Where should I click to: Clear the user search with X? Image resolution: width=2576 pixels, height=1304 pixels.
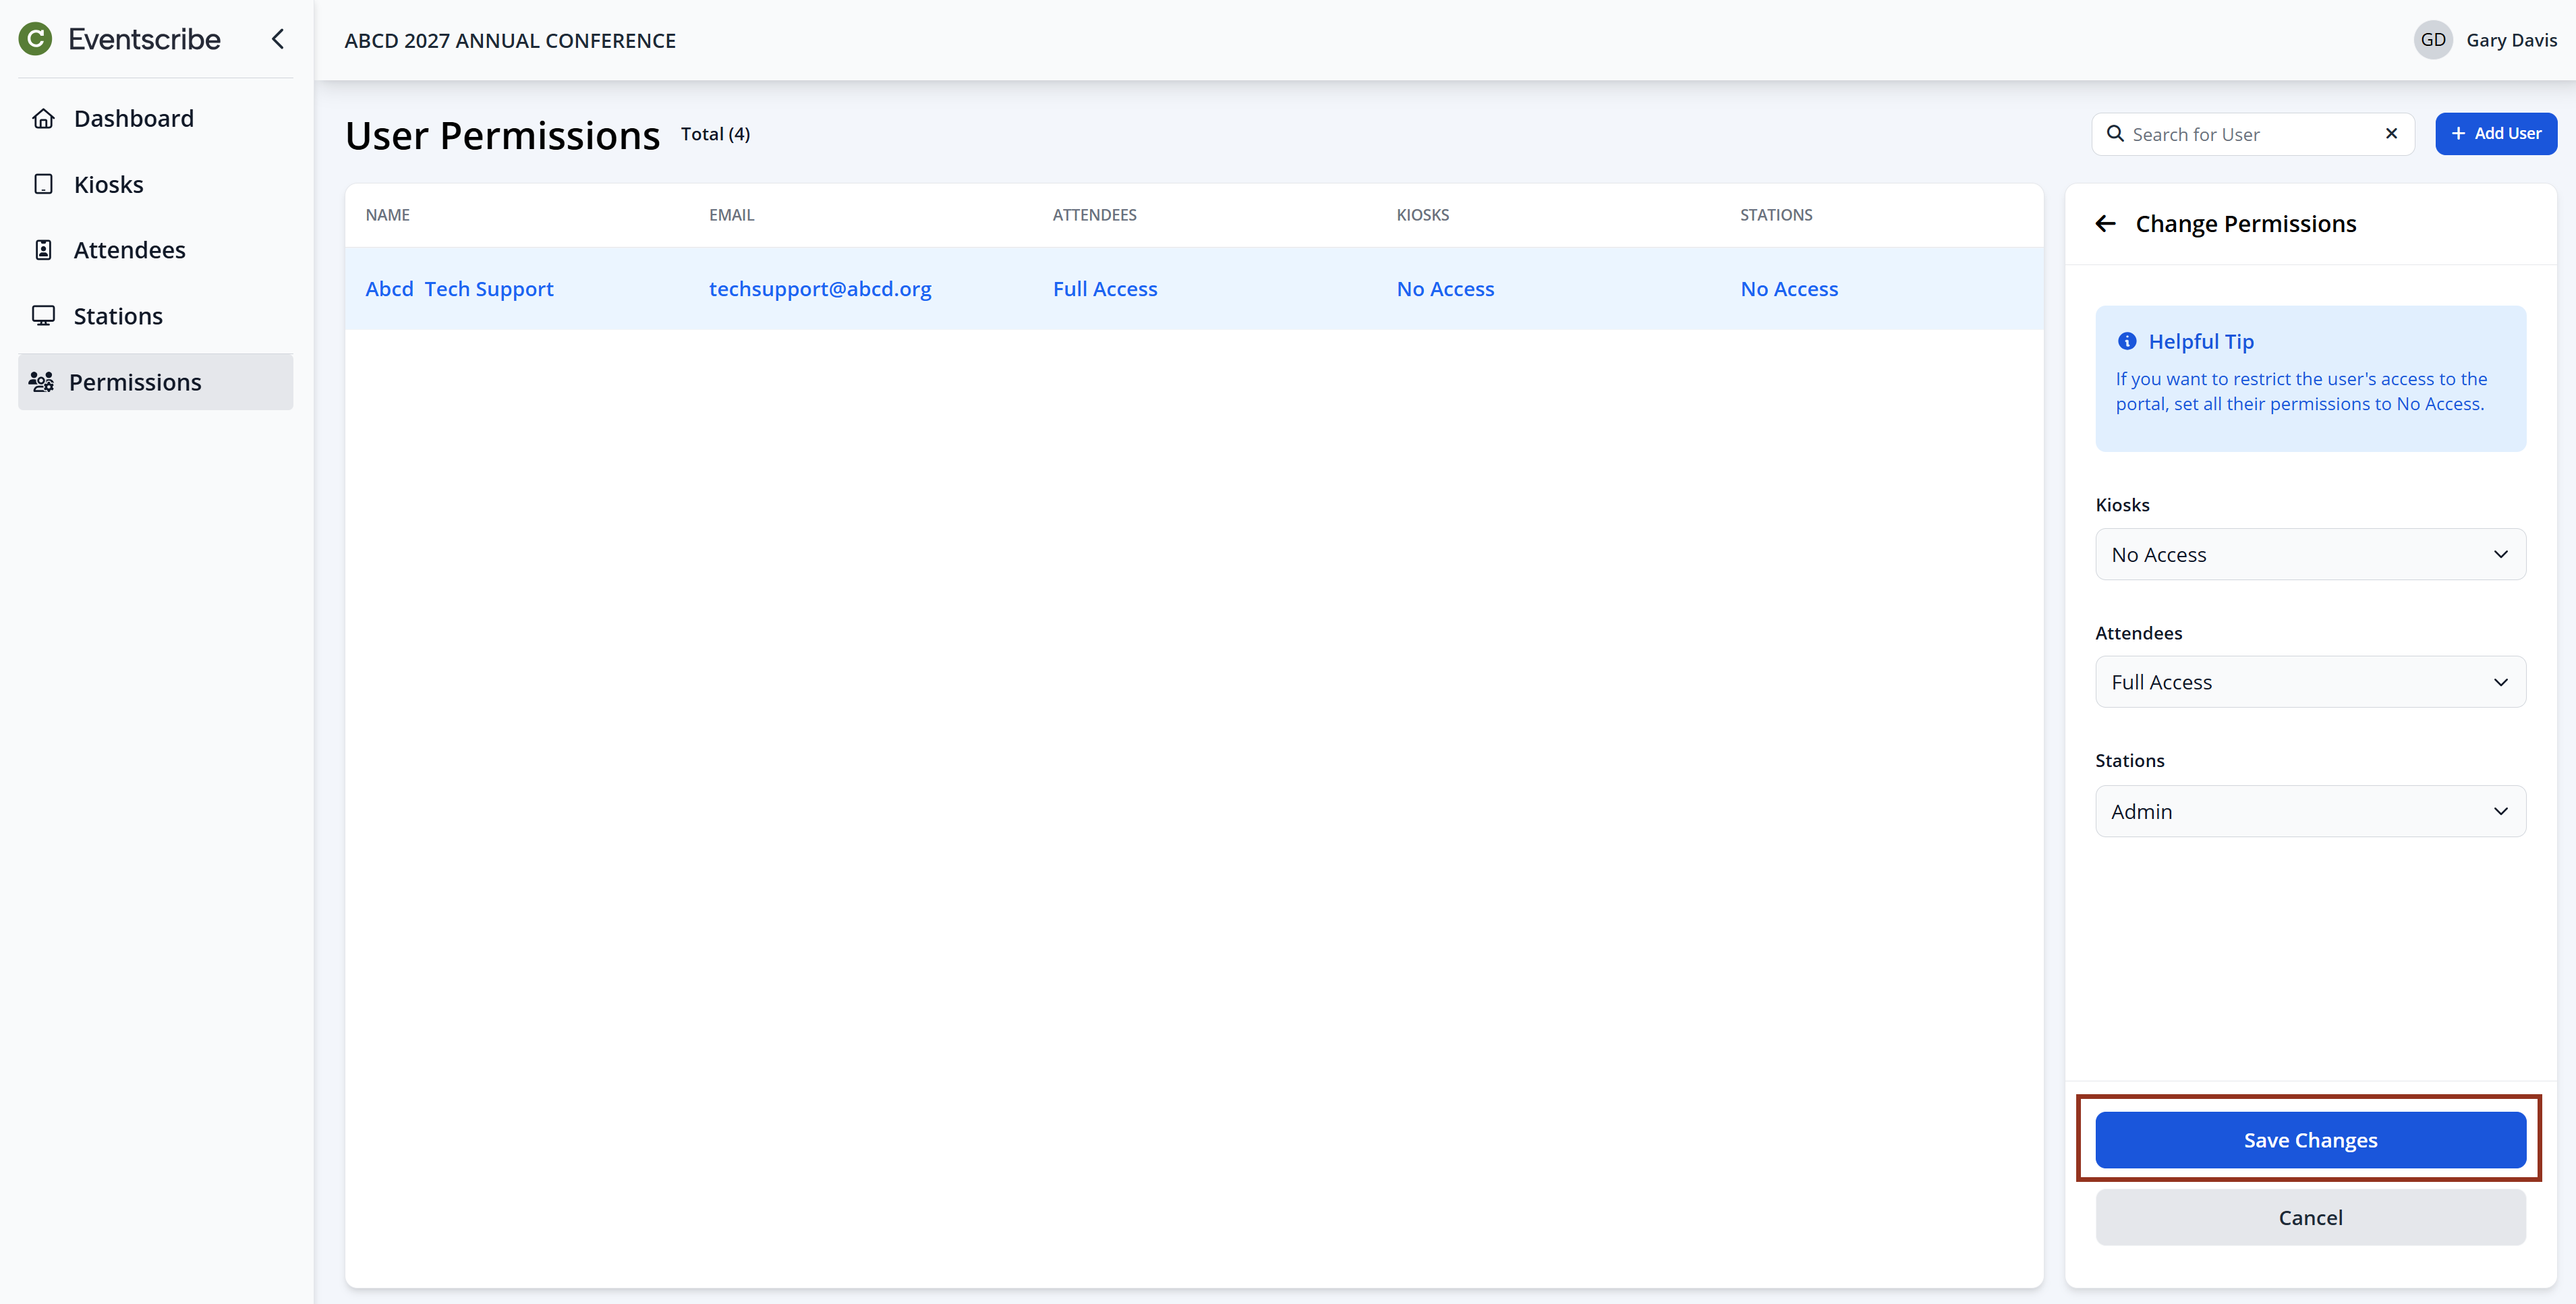coord(2391,134)
